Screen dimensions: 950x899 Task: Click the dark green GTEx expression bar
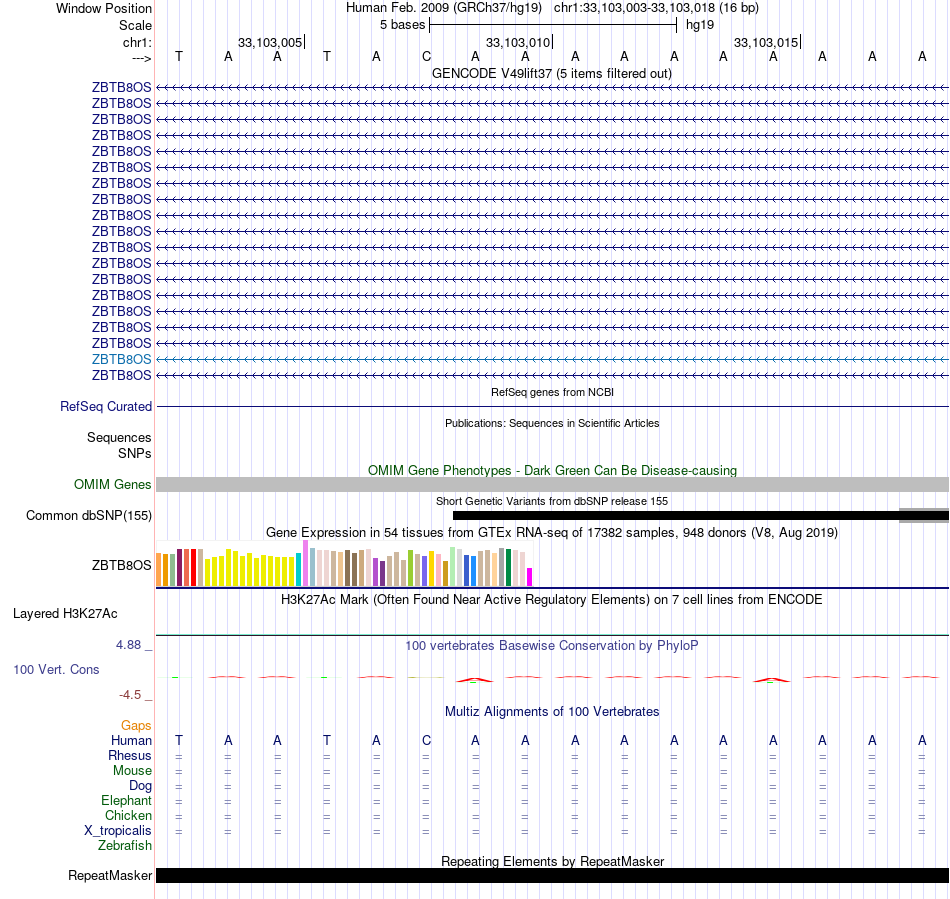[508, 568]
